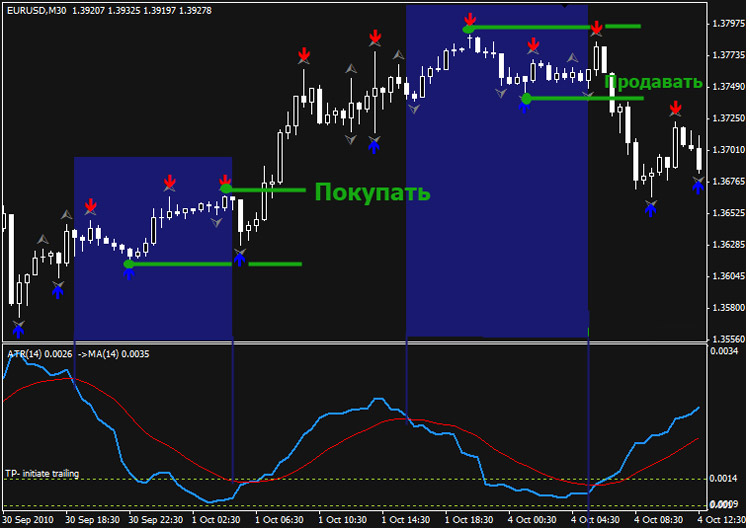Select the TP- initiate trailing level label
This screenshot has height=530, width=750.
pos(41,473)
